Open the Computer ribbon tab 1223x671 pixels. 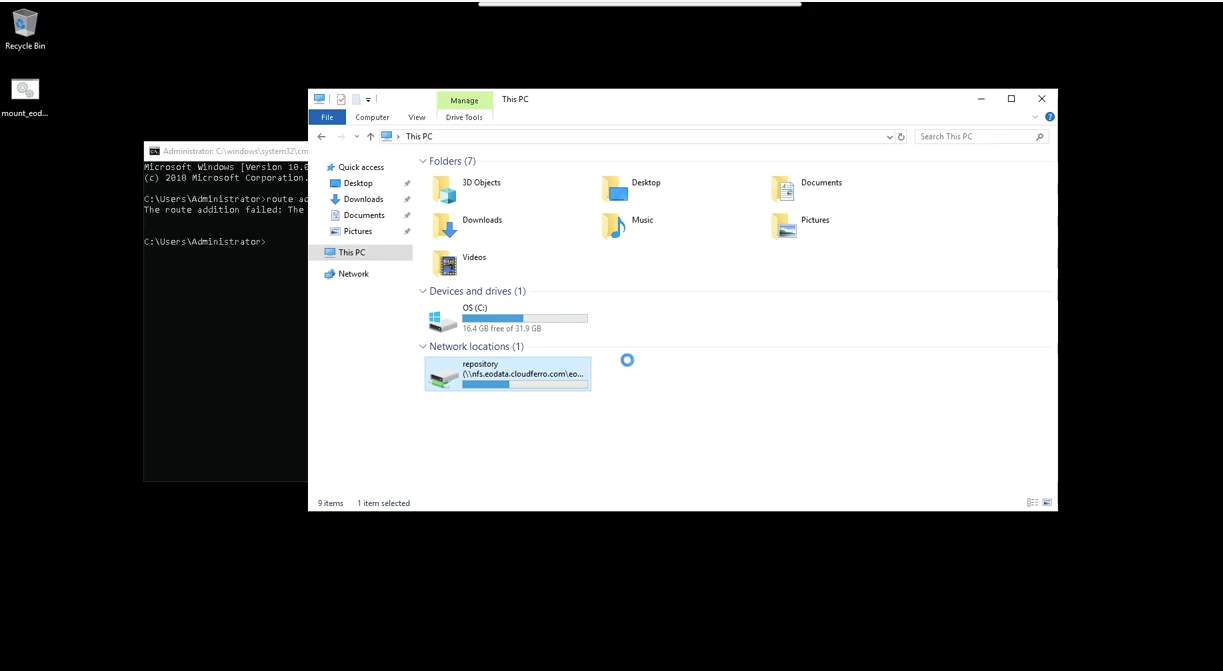(372, 117)
